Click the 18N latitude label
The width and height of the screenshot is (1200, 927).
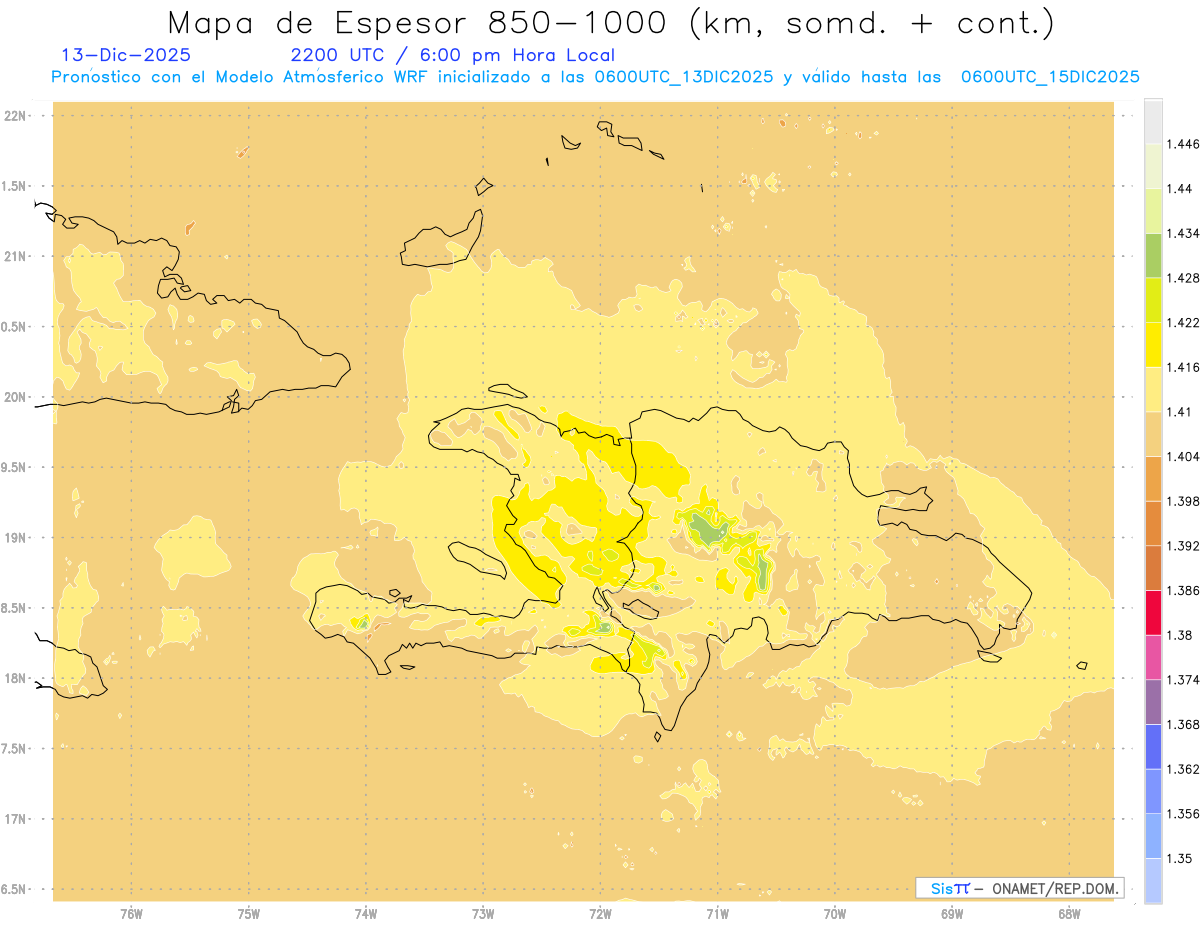pyautogui.click(x=16, y=678)
